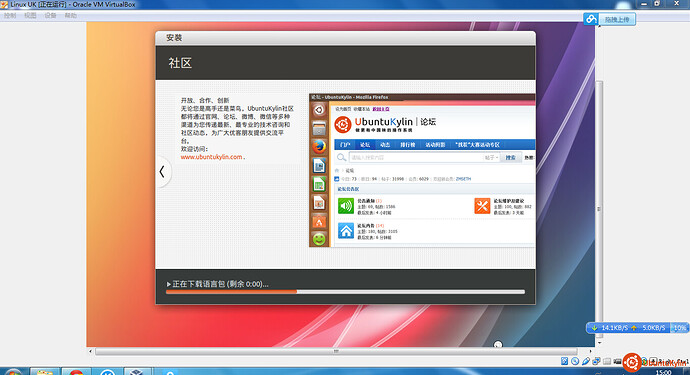
Task: Go to previous installer slide arrow
Action: 162,172
